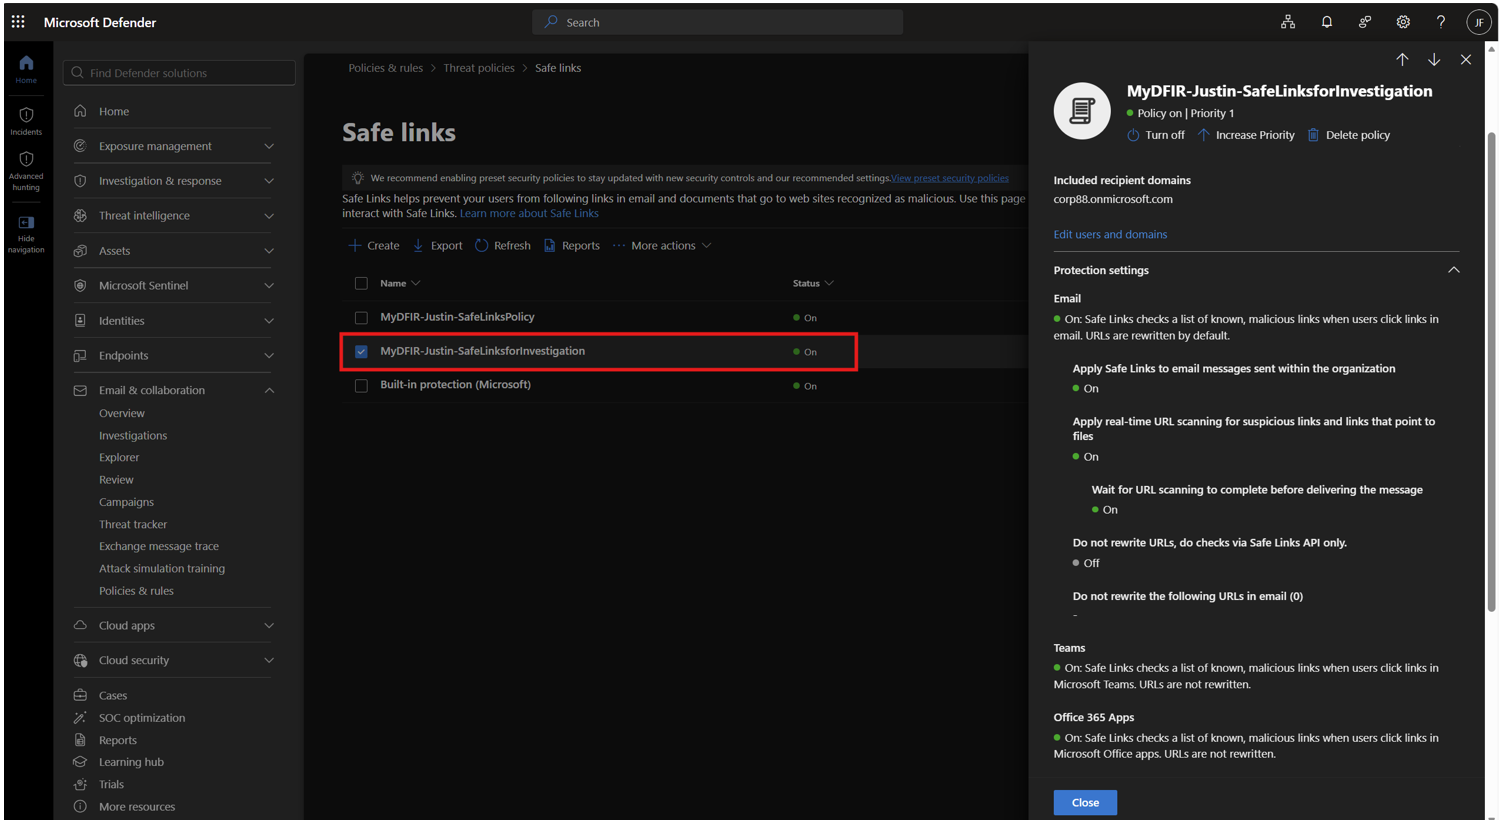This screenshot has width=1504, height=822.
Task: Hide navigation using the rail icon
Action: 26,234
